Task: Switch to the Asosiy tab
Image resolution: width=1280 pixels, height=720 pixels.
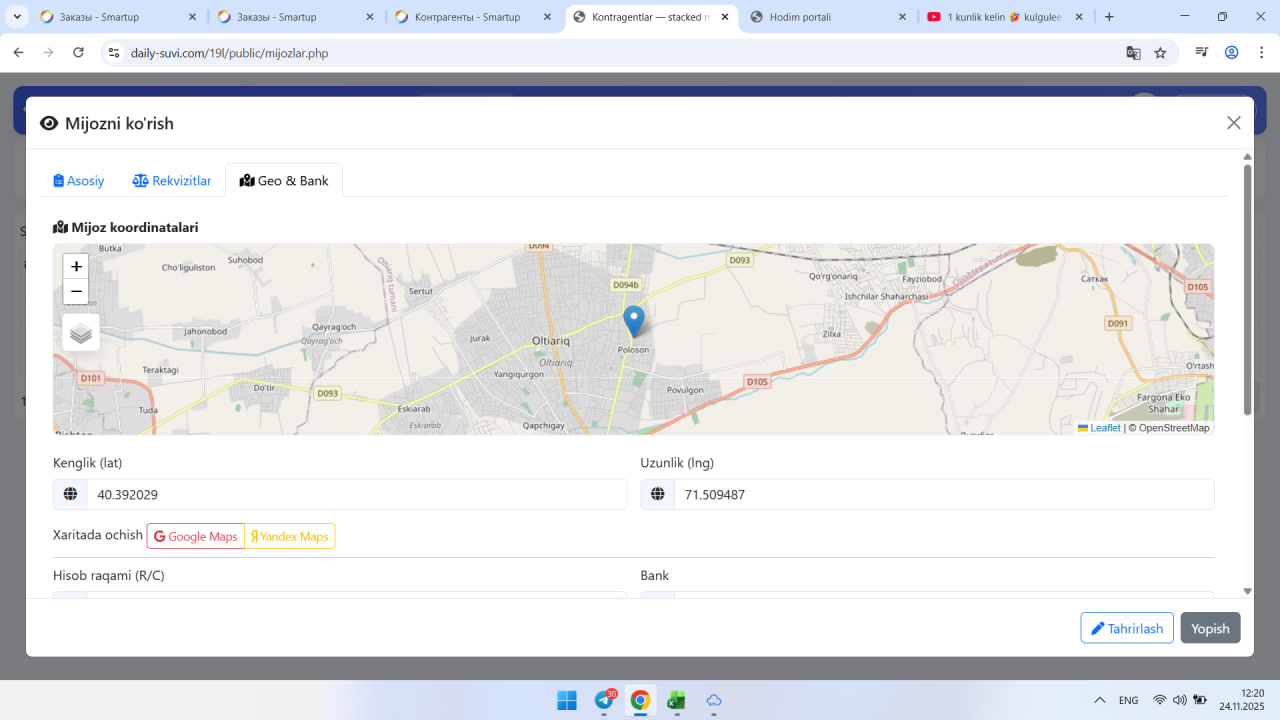Action: [79, 181]
